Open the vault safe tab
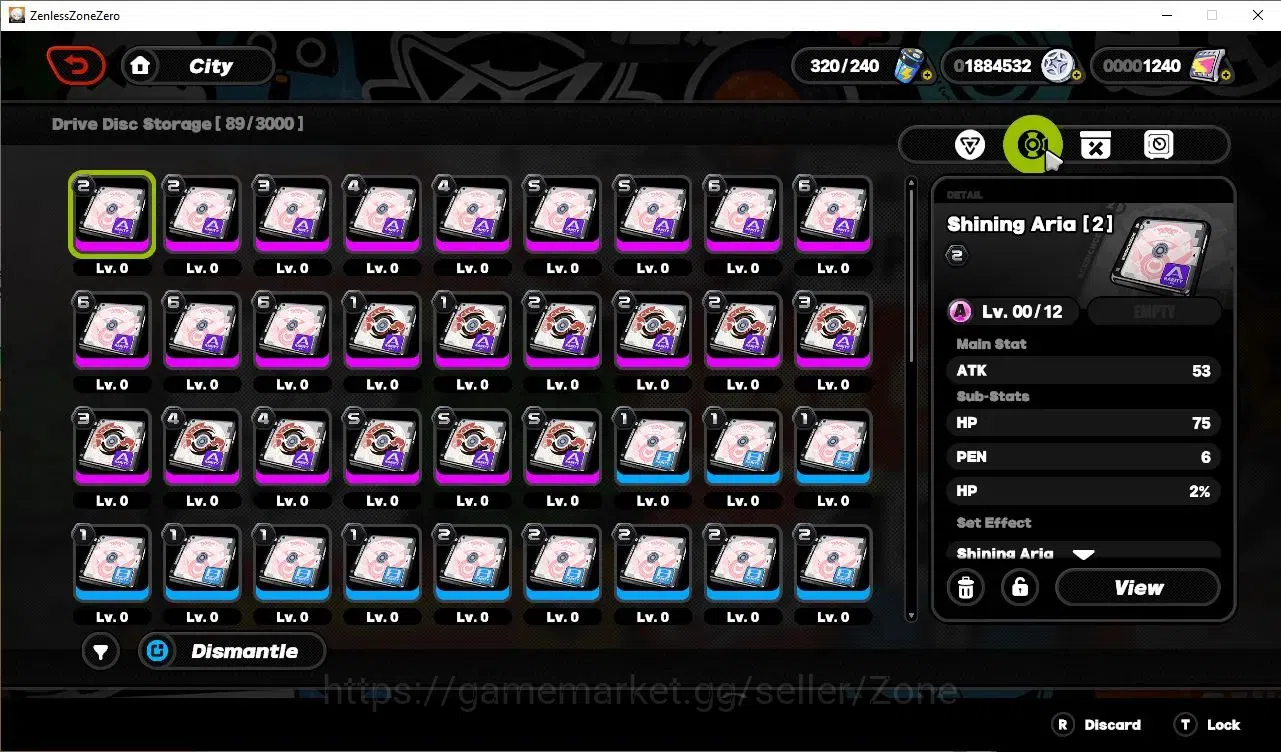The width and height of the screenshot is (1281, 752). pyautogui.click(x=1158, y=146)
